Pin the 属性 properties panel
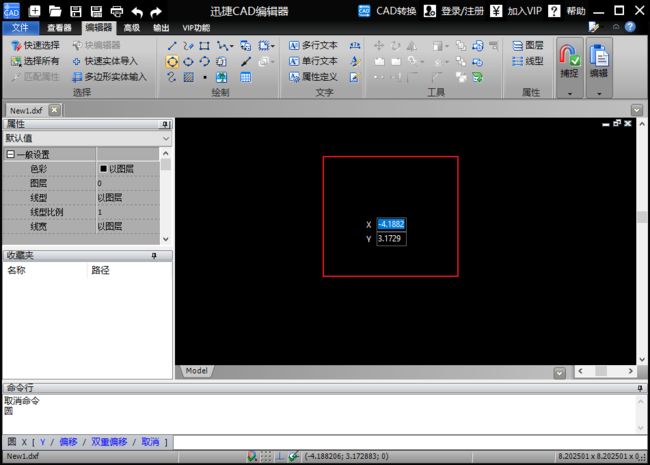Screen dimensions: 650x465 (x=165, y=124)
